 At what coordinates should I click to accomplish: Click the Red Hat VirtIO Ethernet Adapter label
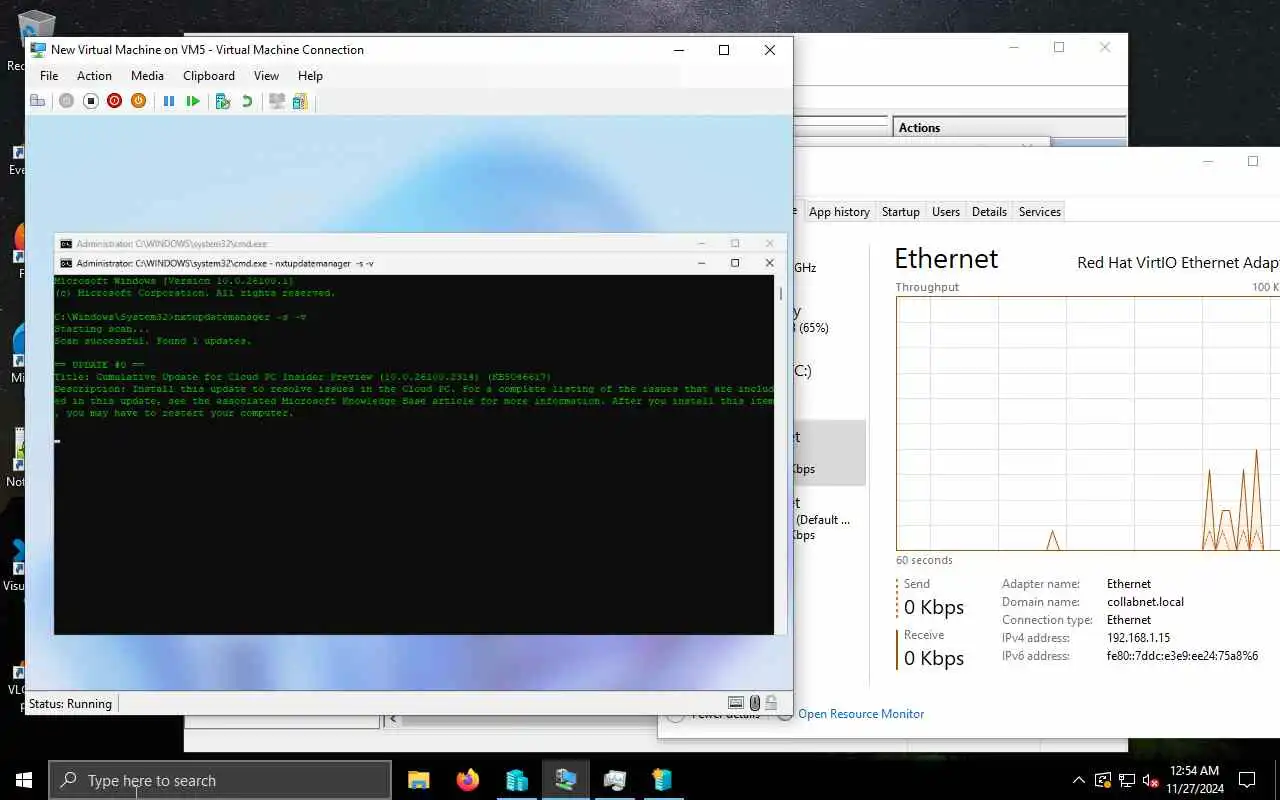tap(1178, 263)
